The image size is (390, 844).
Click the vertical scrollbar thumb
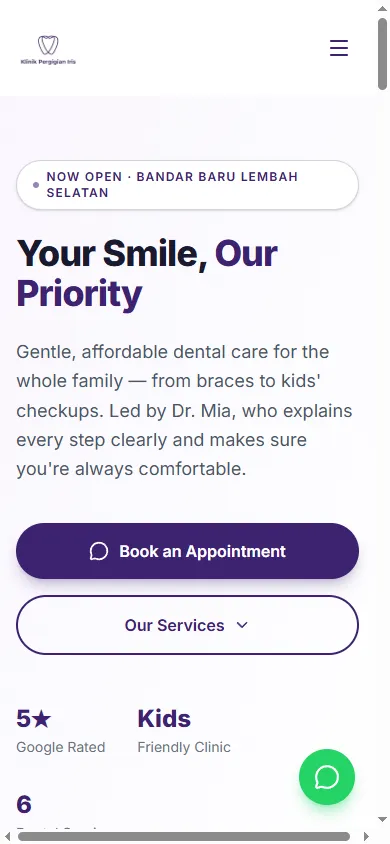coord(382,53)
